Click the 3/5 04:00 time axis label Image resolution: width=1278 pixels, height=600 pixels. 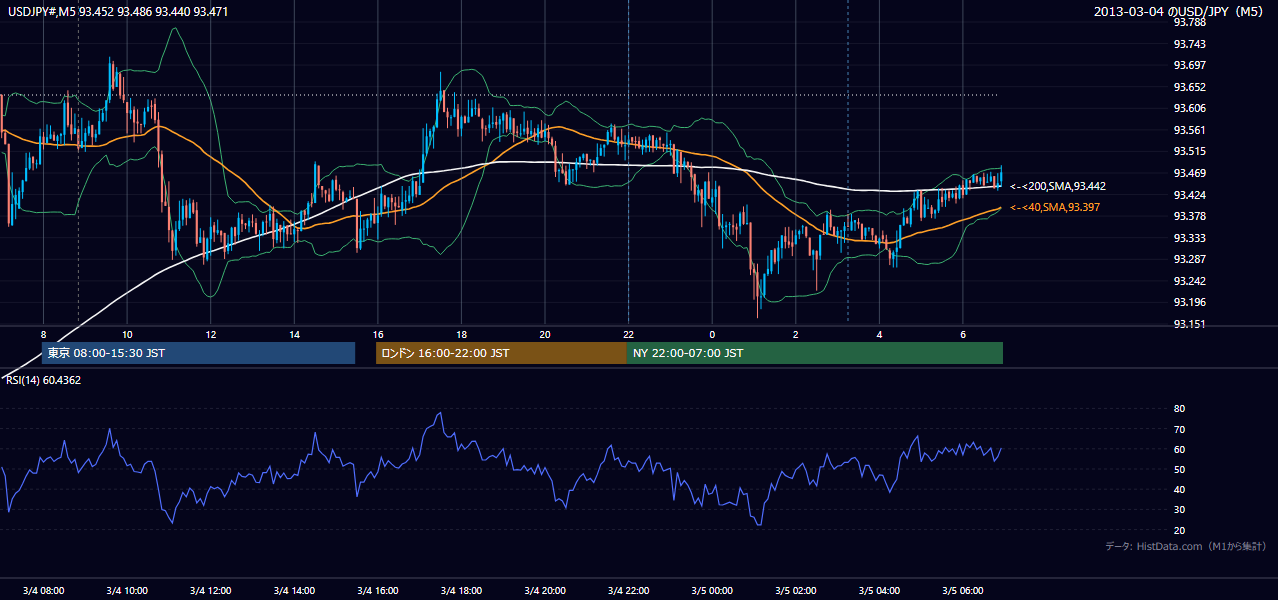click(879, 590)
